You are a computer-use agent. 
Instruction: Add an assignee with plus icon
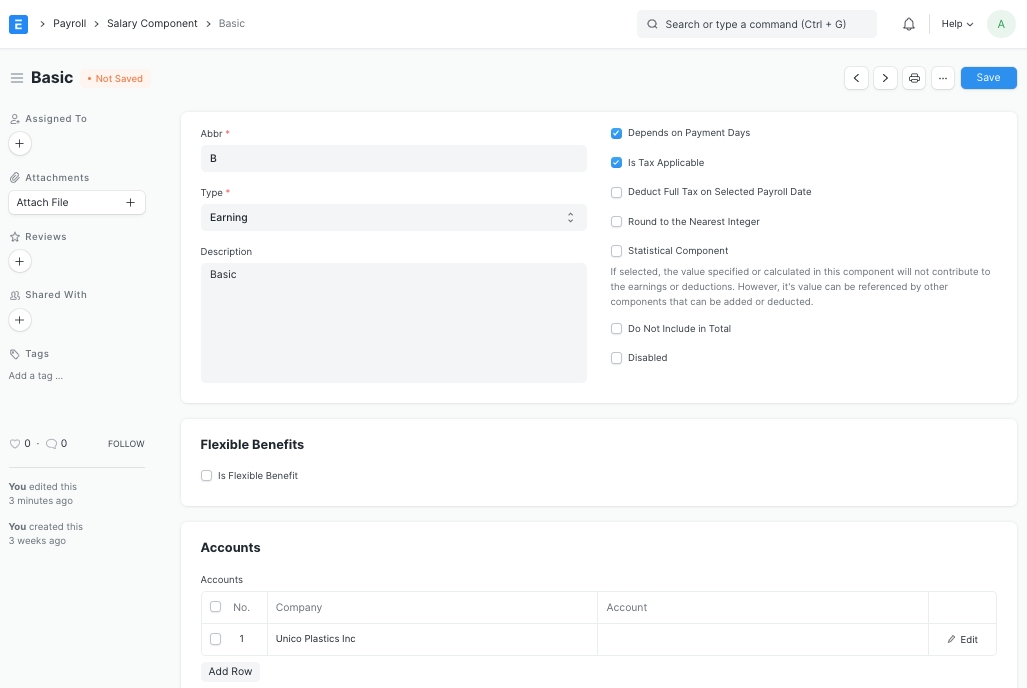click(20, 144)
